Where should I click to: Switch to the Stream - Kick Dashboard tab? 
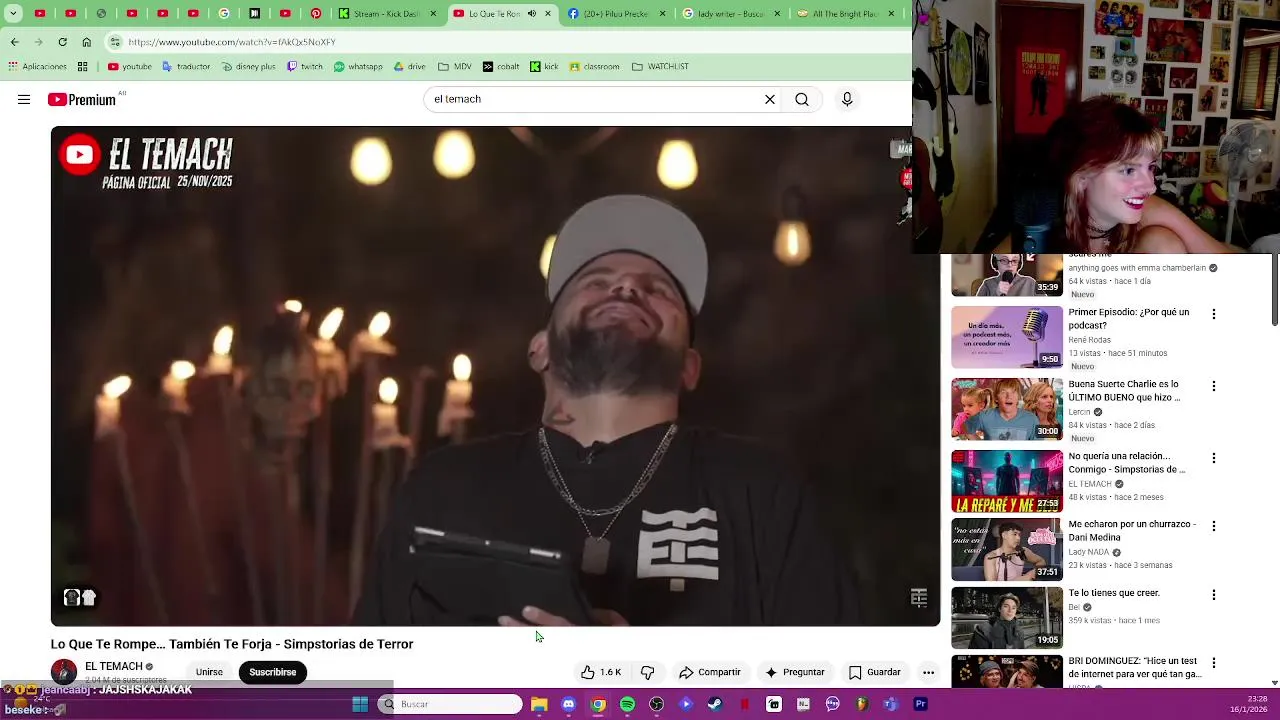pyautogui.click(x=386, y=14)
